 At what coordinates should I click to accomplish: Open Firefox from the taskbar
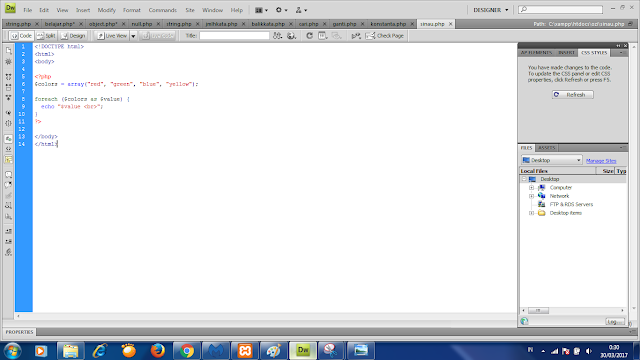(x=158, y=351)
